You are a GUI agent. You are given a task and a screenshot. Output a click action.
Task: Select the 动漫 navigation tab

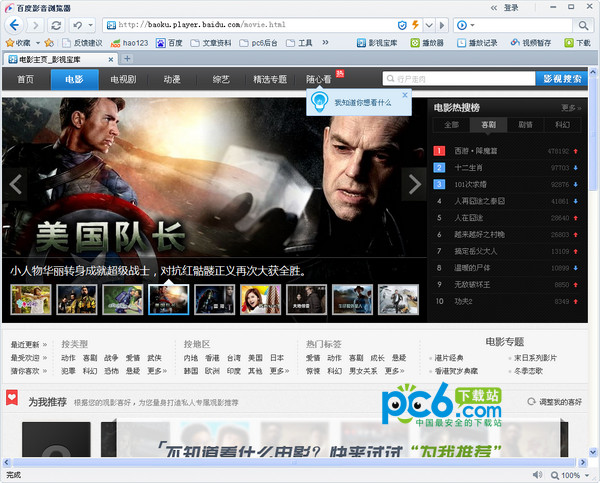click(172, 79)
